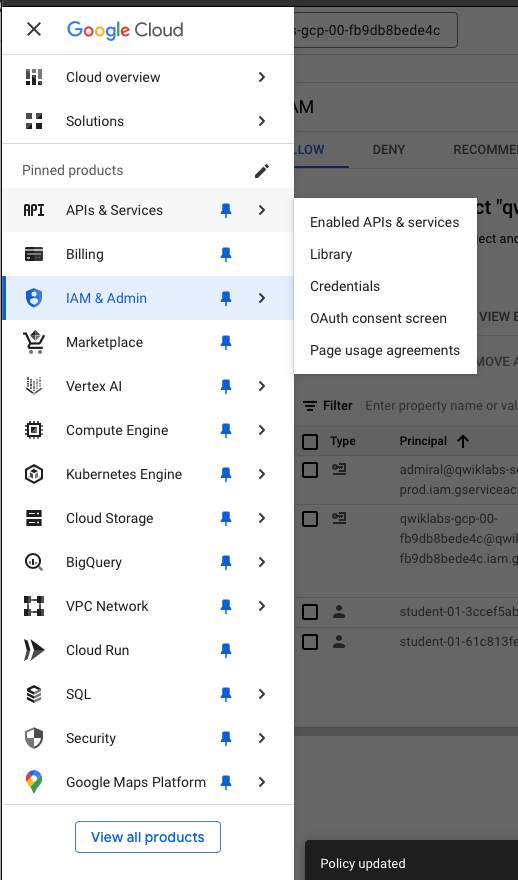Screen dimensions: 518x880
Task: Click the Vertex AI icon
Action: tap(34, 386)
